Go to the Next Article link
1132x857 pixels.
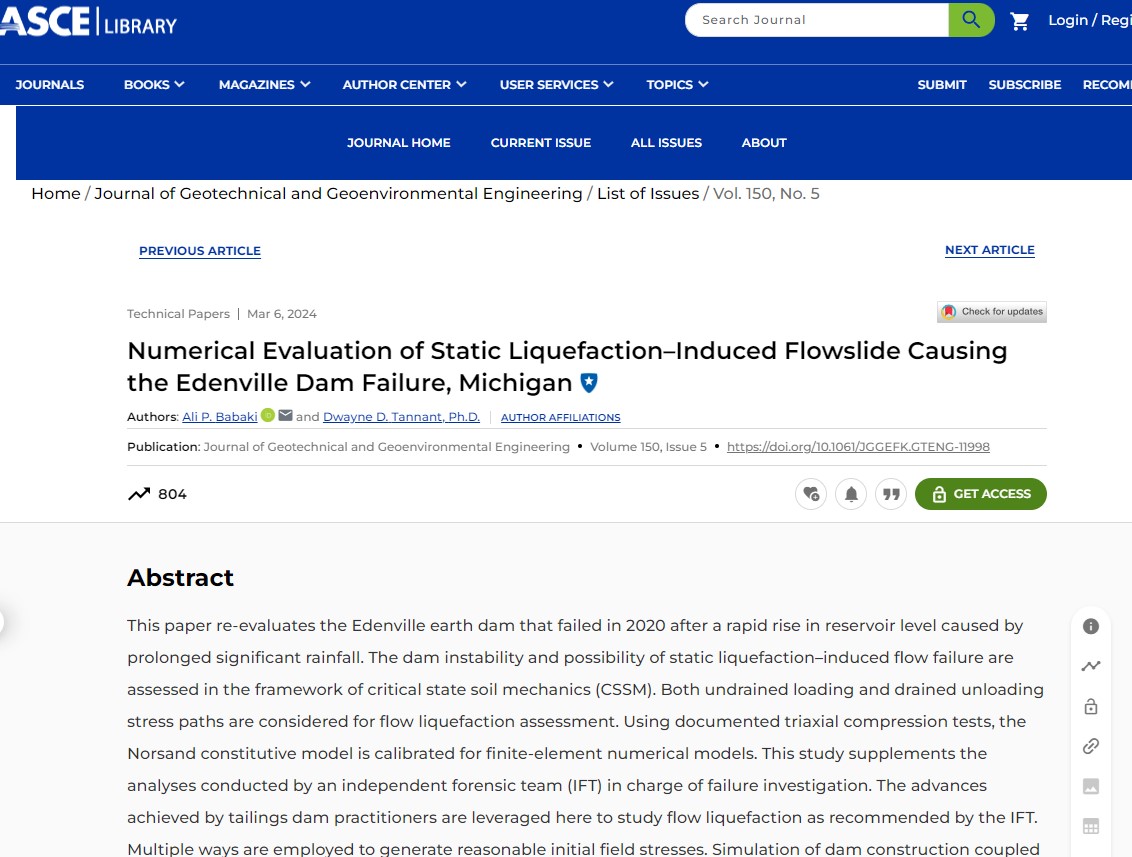[x=989, y=250]
